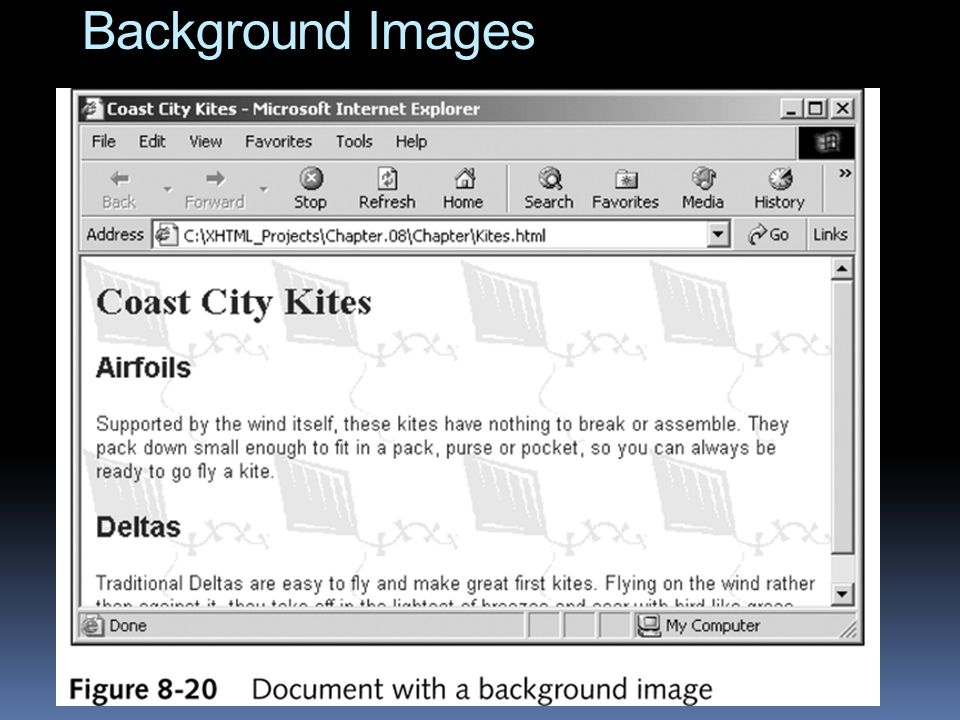Click the status bar page icon

[92, 626]
